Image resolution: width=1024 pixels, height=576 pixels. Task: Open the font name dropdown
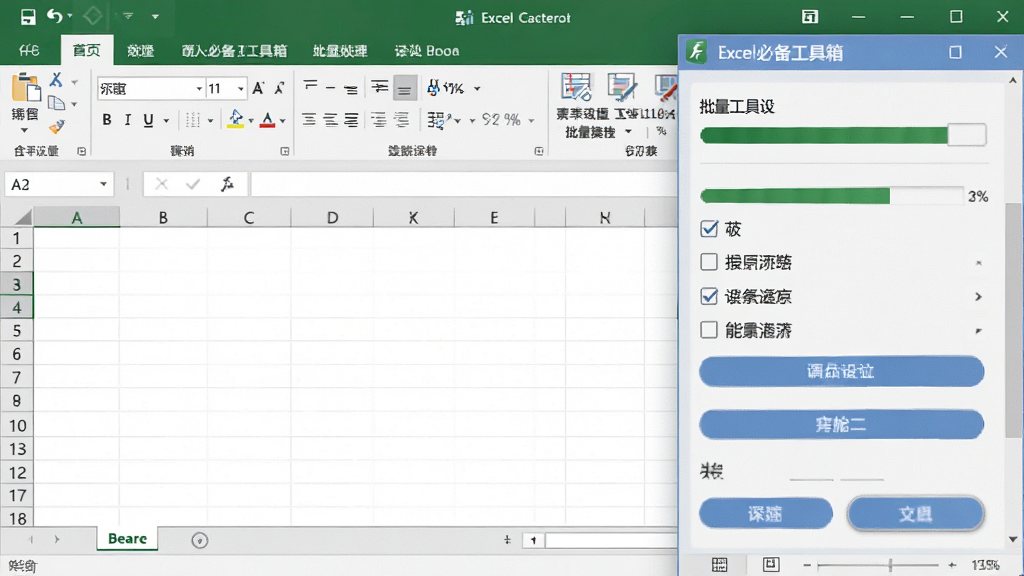199,89
